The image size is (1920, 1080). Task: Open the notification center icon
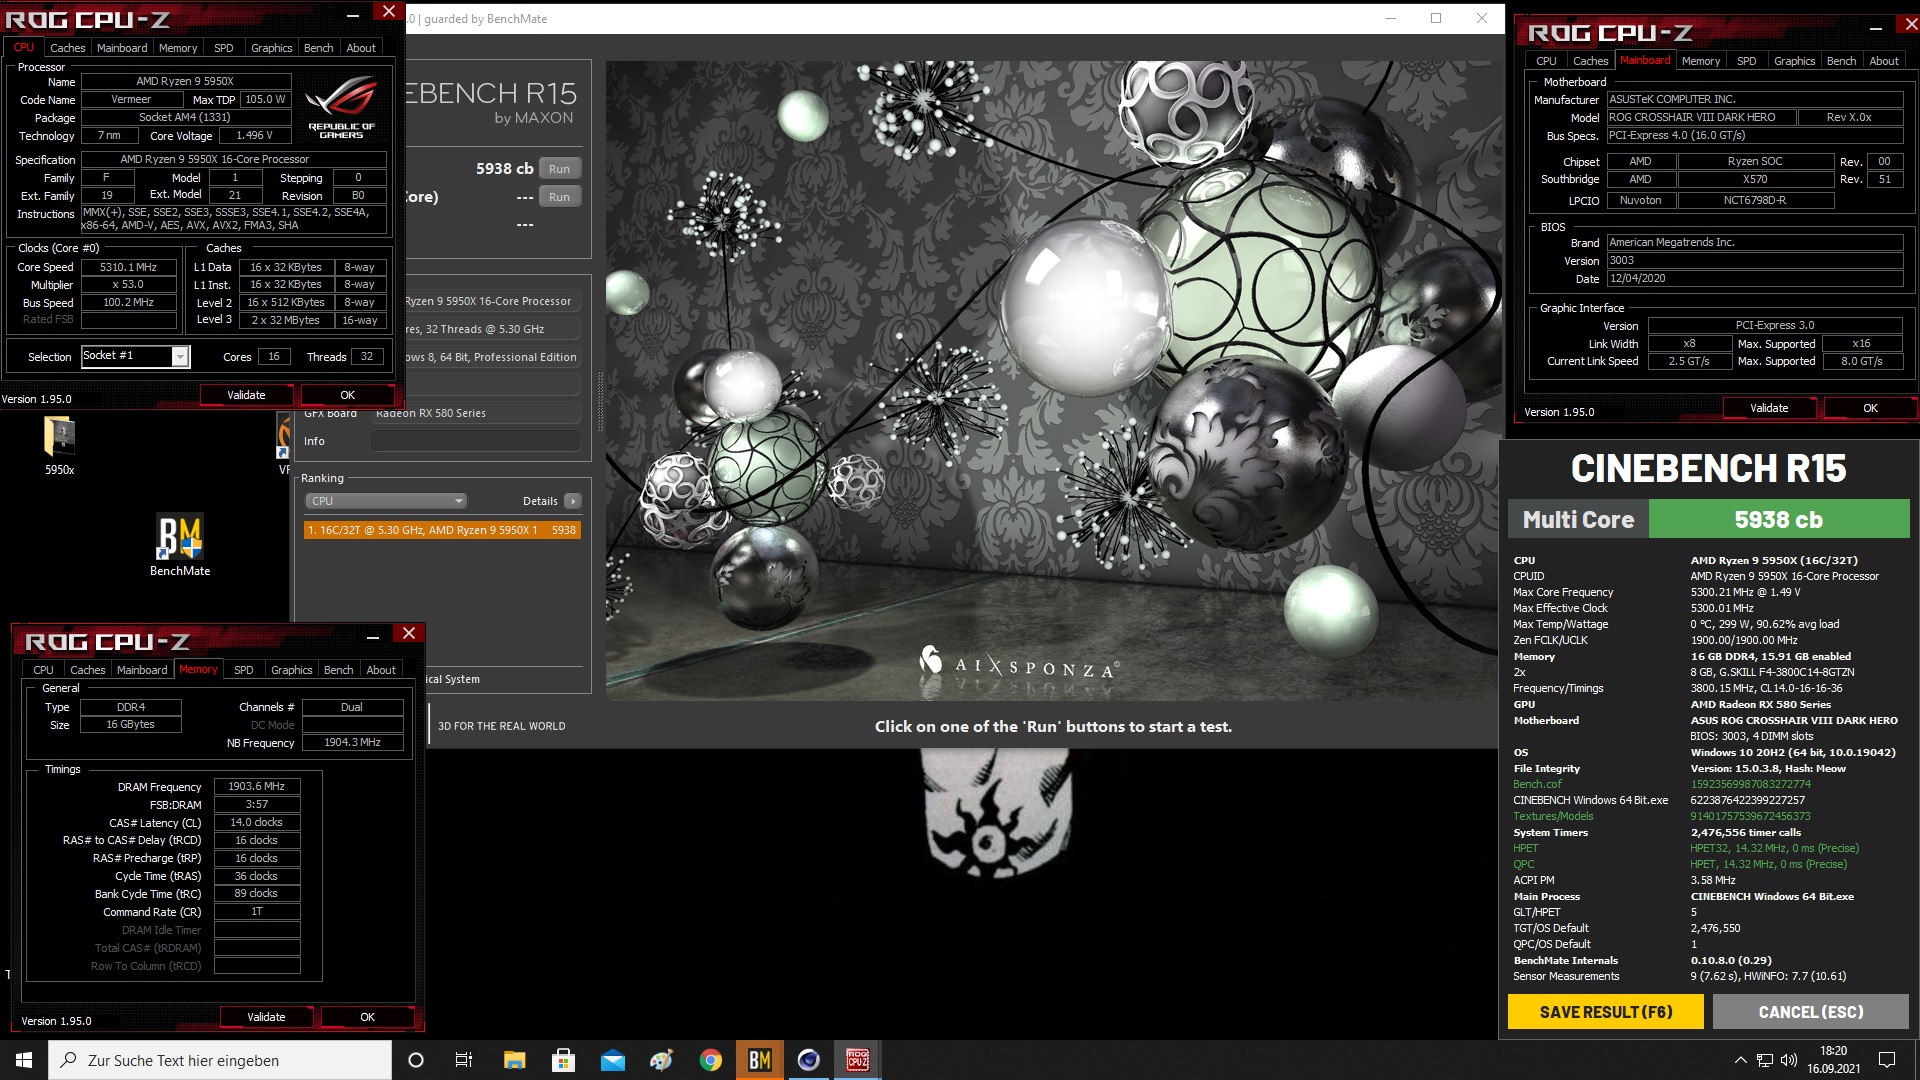point(1887,1060)
